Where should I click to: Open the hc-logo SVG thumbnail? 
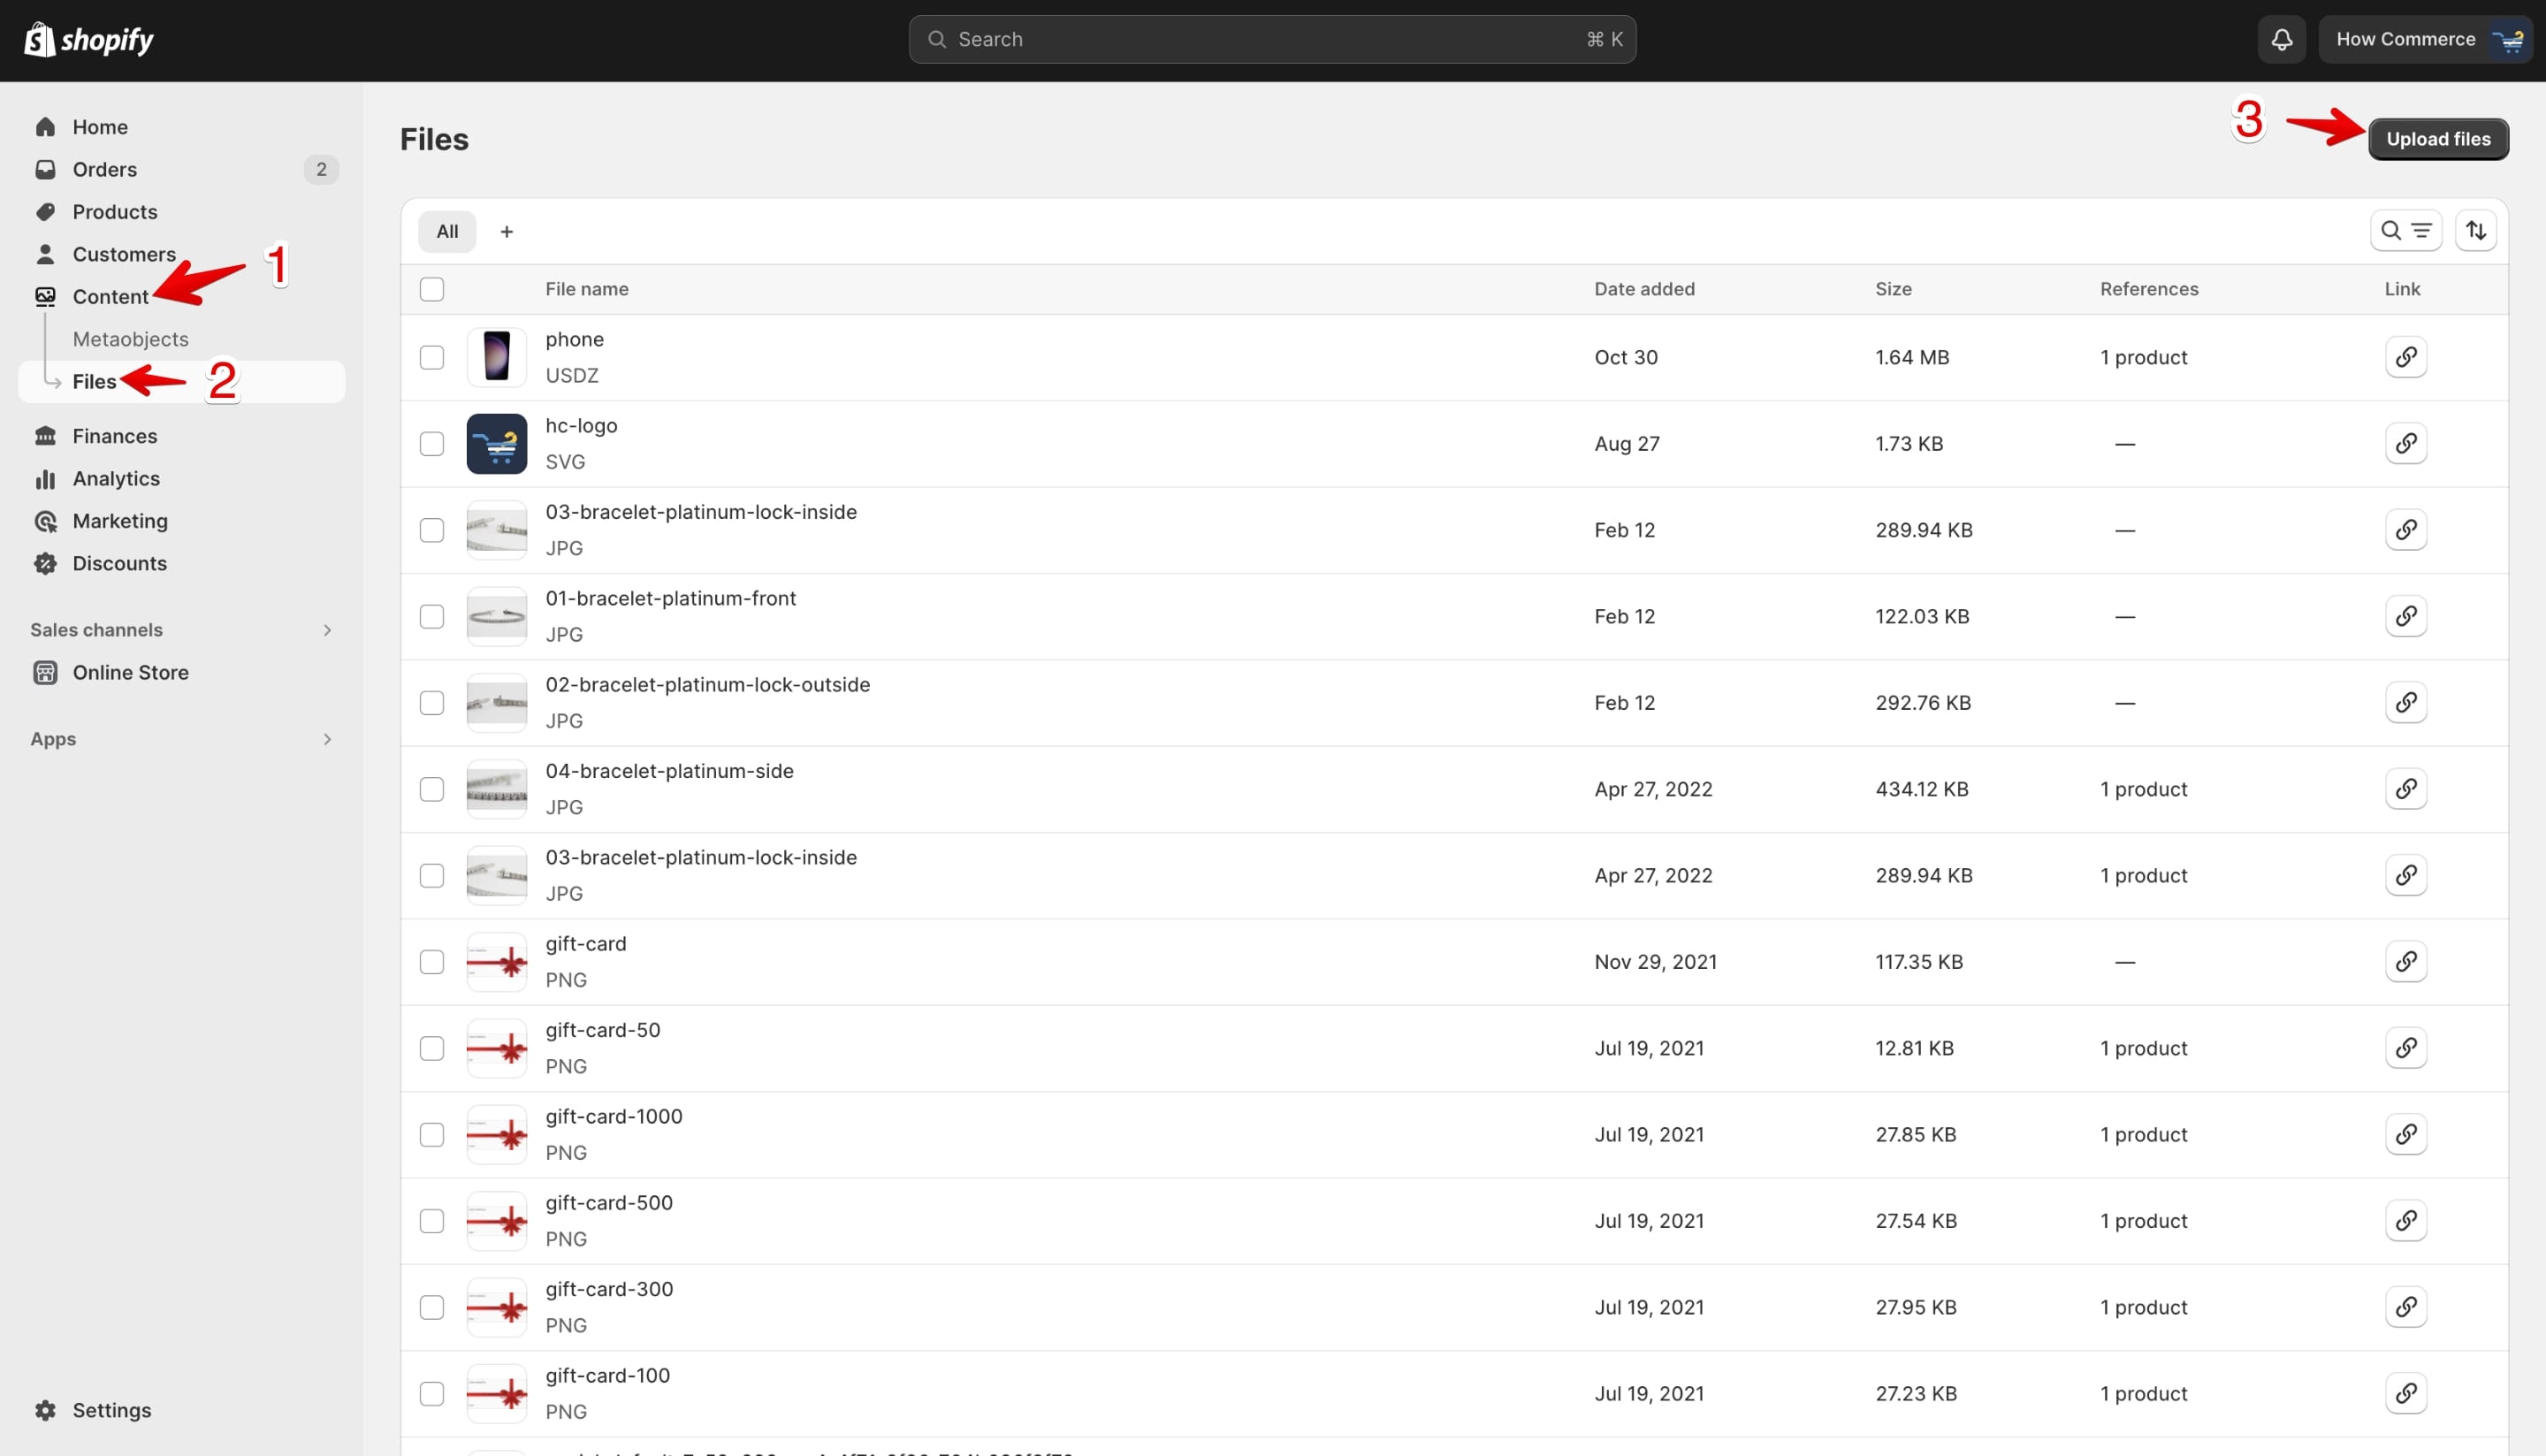click(497, 443)
